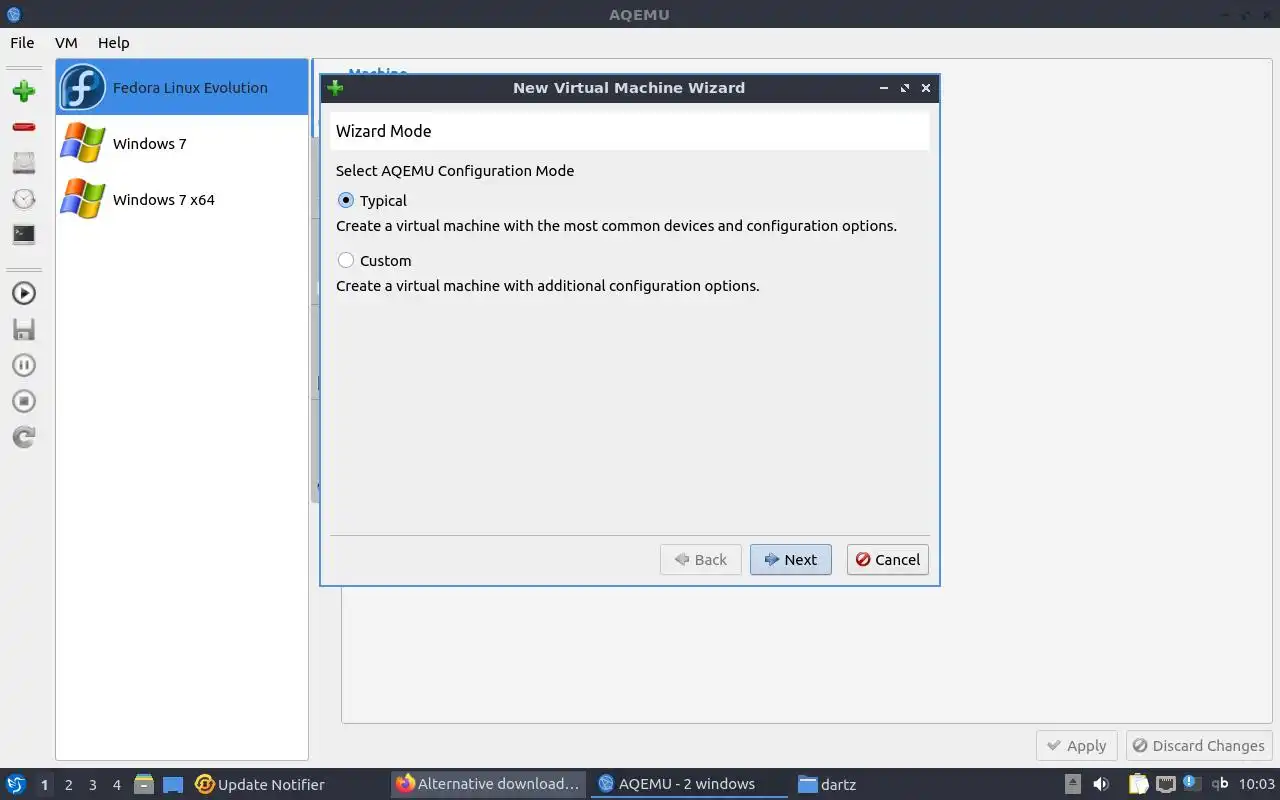This screenshot has height=800, width=1280.
Task: Open the dartz folder taskbar entry
Action: click(x=827, y=784)
